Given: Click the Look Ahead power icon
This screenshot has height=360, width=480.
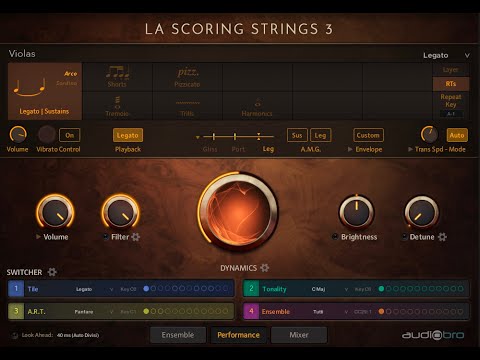Looking at the screenshot, I should click(x=15, y=335).
